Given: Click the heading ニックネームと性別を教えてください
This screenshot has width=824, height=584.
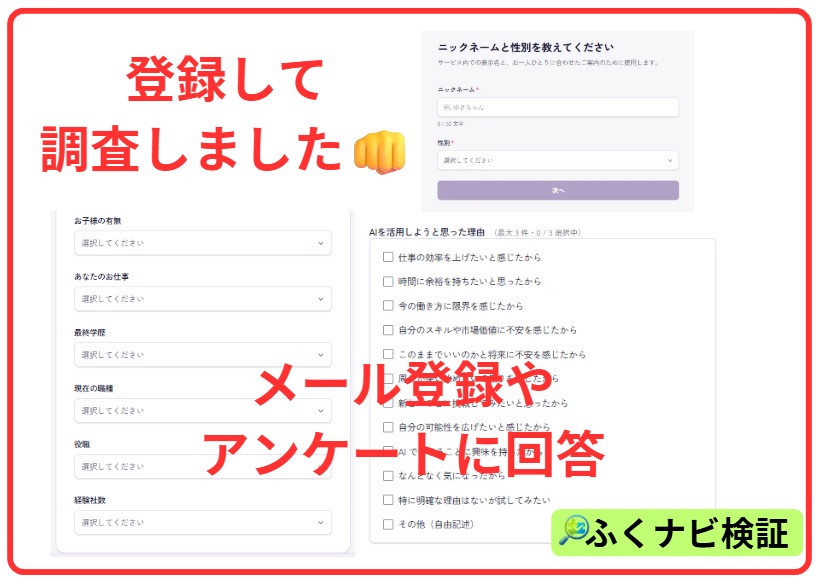Looking at the screenshot, I should (526, 47).
